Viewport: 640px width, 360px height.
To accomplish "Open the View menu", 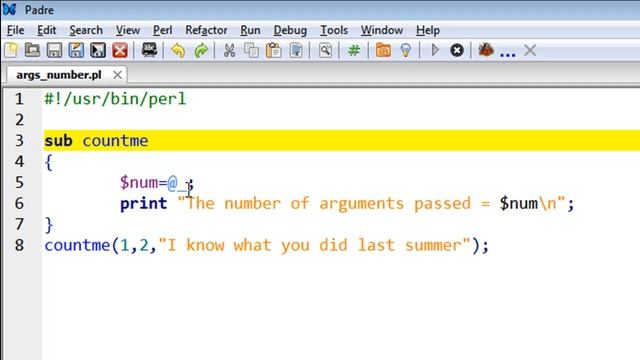I will [128, 30].
